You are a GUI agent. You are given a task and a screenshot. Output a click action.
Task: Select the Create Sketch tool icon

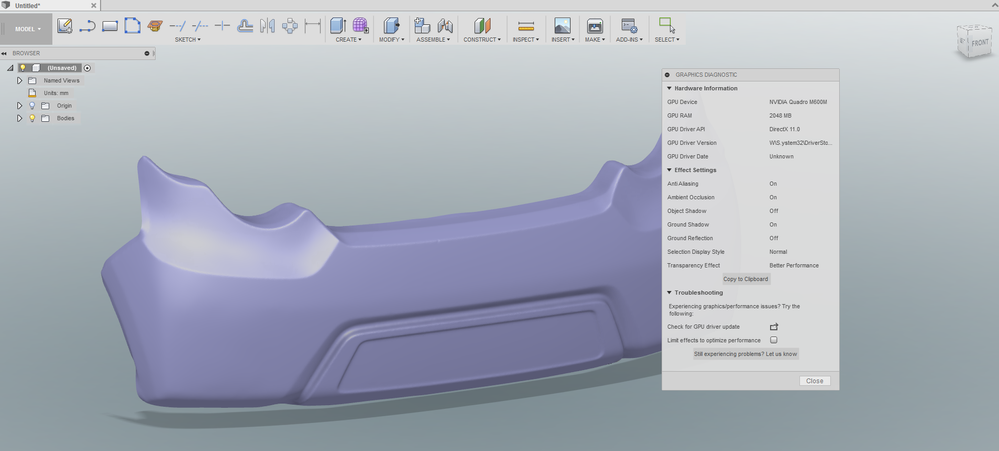[64, 25]
